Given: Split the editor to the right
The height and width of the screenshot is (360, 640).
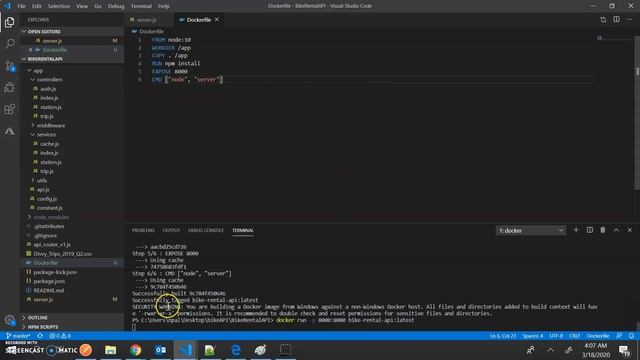Looking at the screenshot, I should [x=616, y=20].
